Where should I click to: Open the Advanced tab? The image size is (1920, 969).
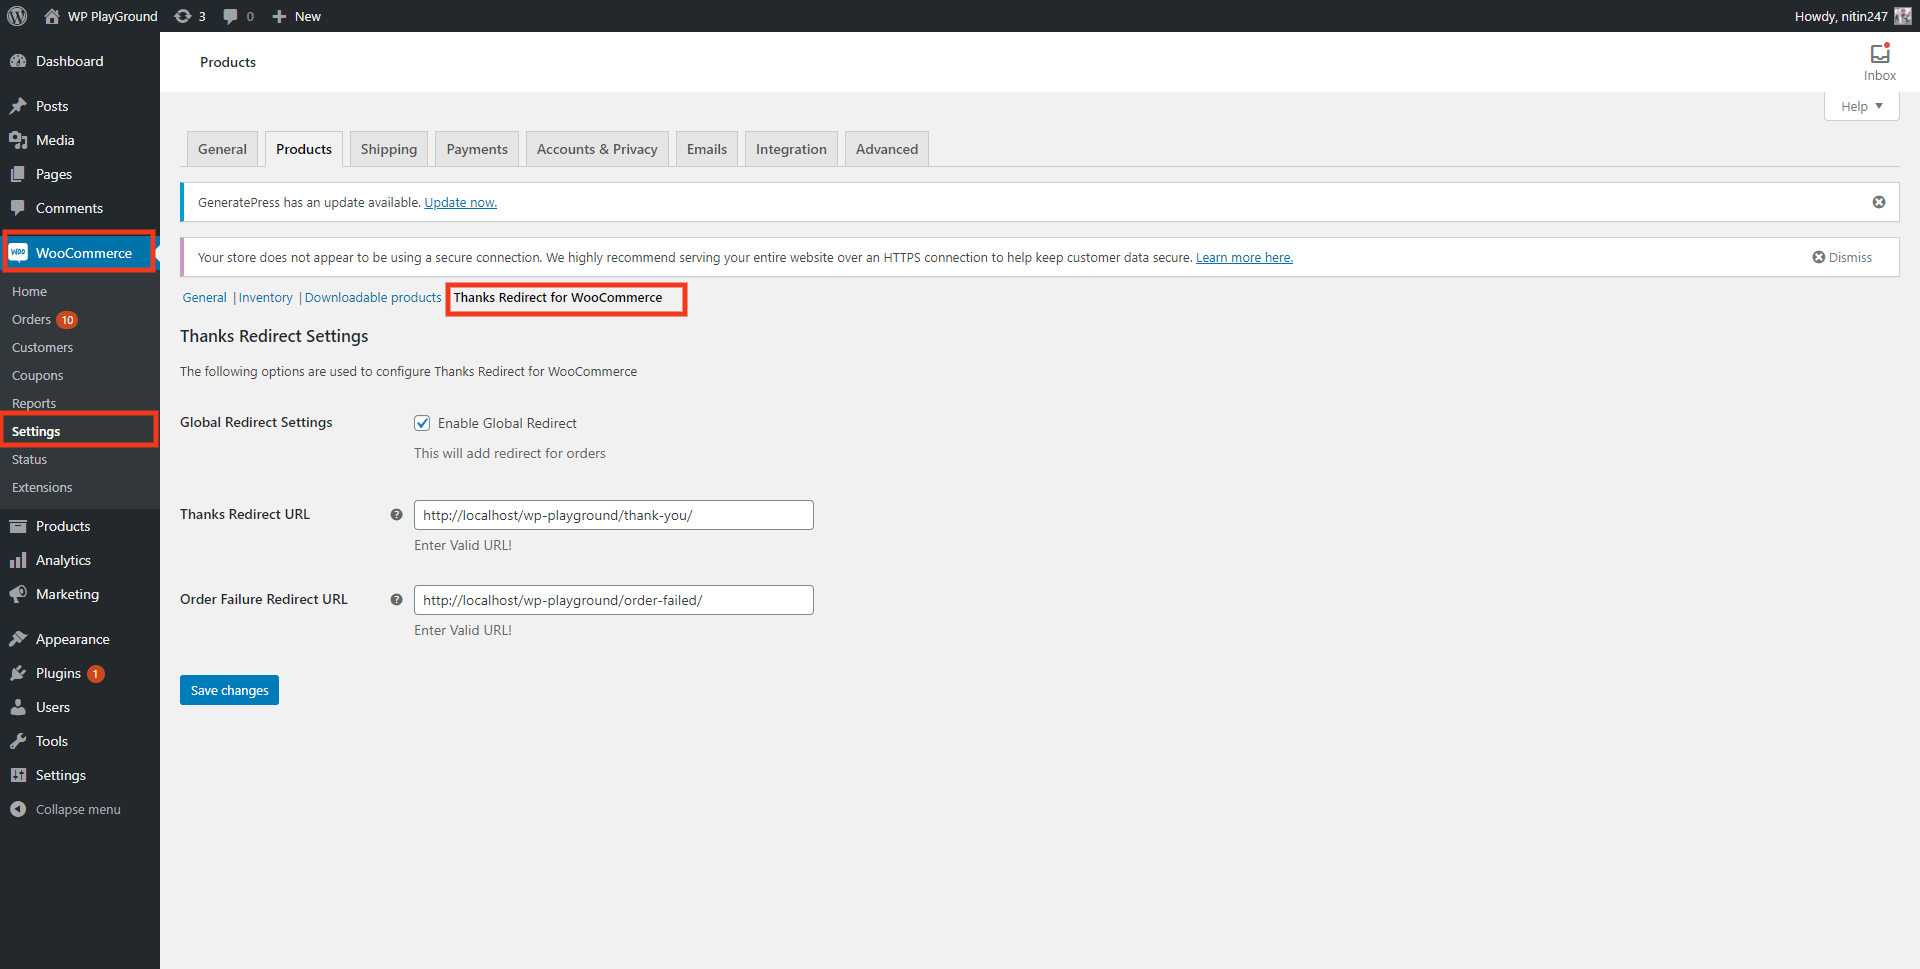(887, 149)
